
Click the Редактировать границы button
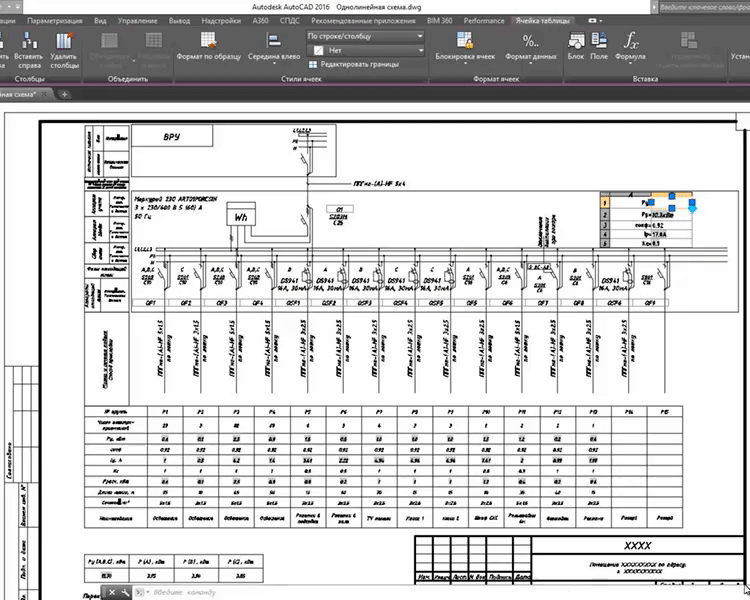[x=354, y=64]
